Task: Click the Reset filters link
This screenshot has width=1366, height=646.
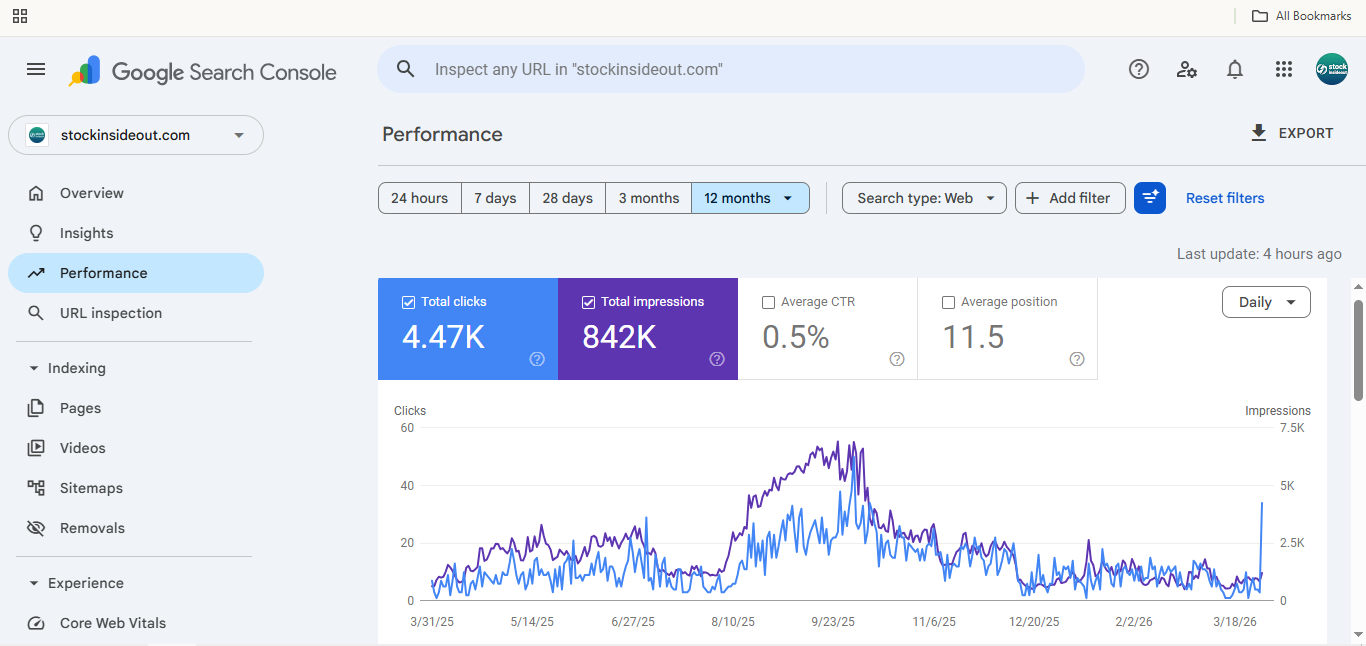Action: [x=1225, y=198]
